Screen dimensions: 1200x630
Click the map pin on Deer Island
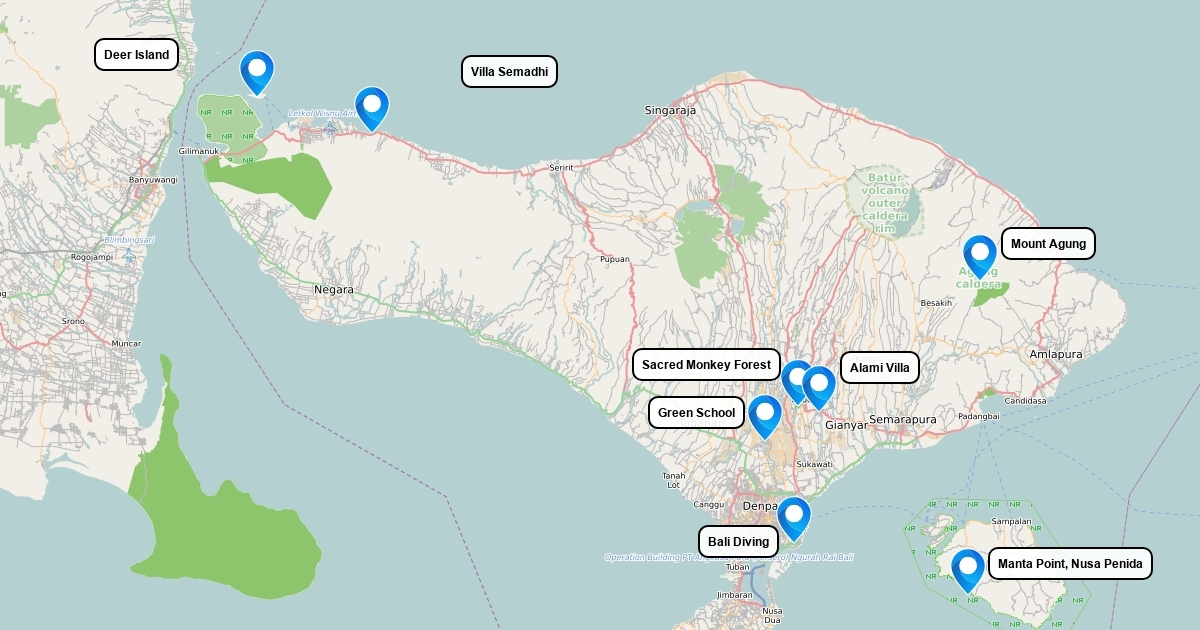point(257,70)
